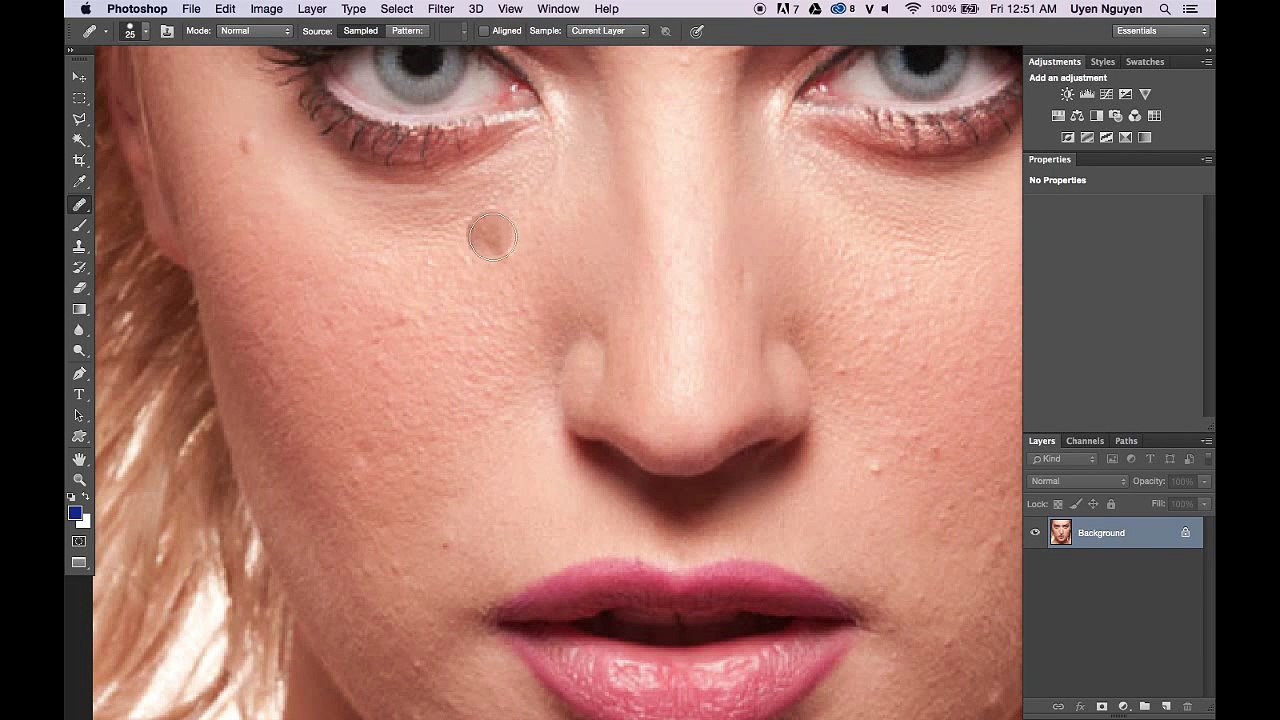Add a Curves adjustment

1106,94
